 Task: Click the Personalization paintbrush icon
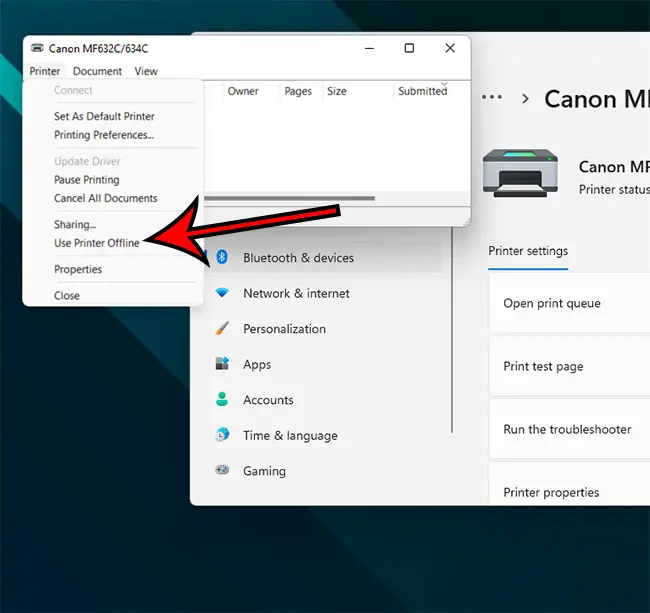pos(223,329)
